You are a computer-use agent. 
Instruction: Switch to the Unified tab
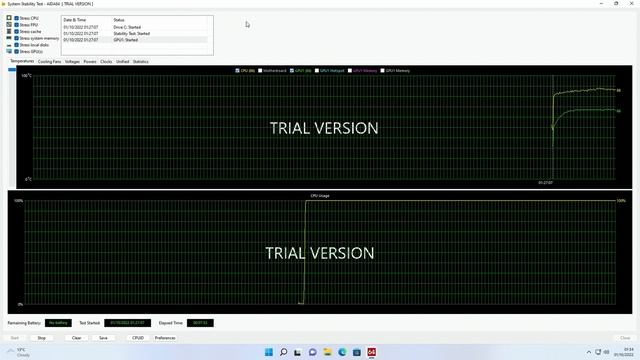pos(122,62)
